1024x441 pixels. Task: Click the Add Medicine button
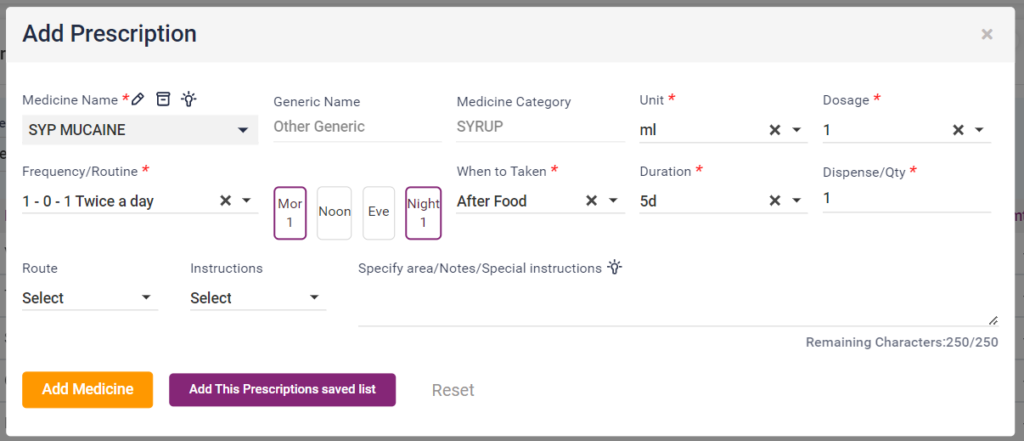87,390
